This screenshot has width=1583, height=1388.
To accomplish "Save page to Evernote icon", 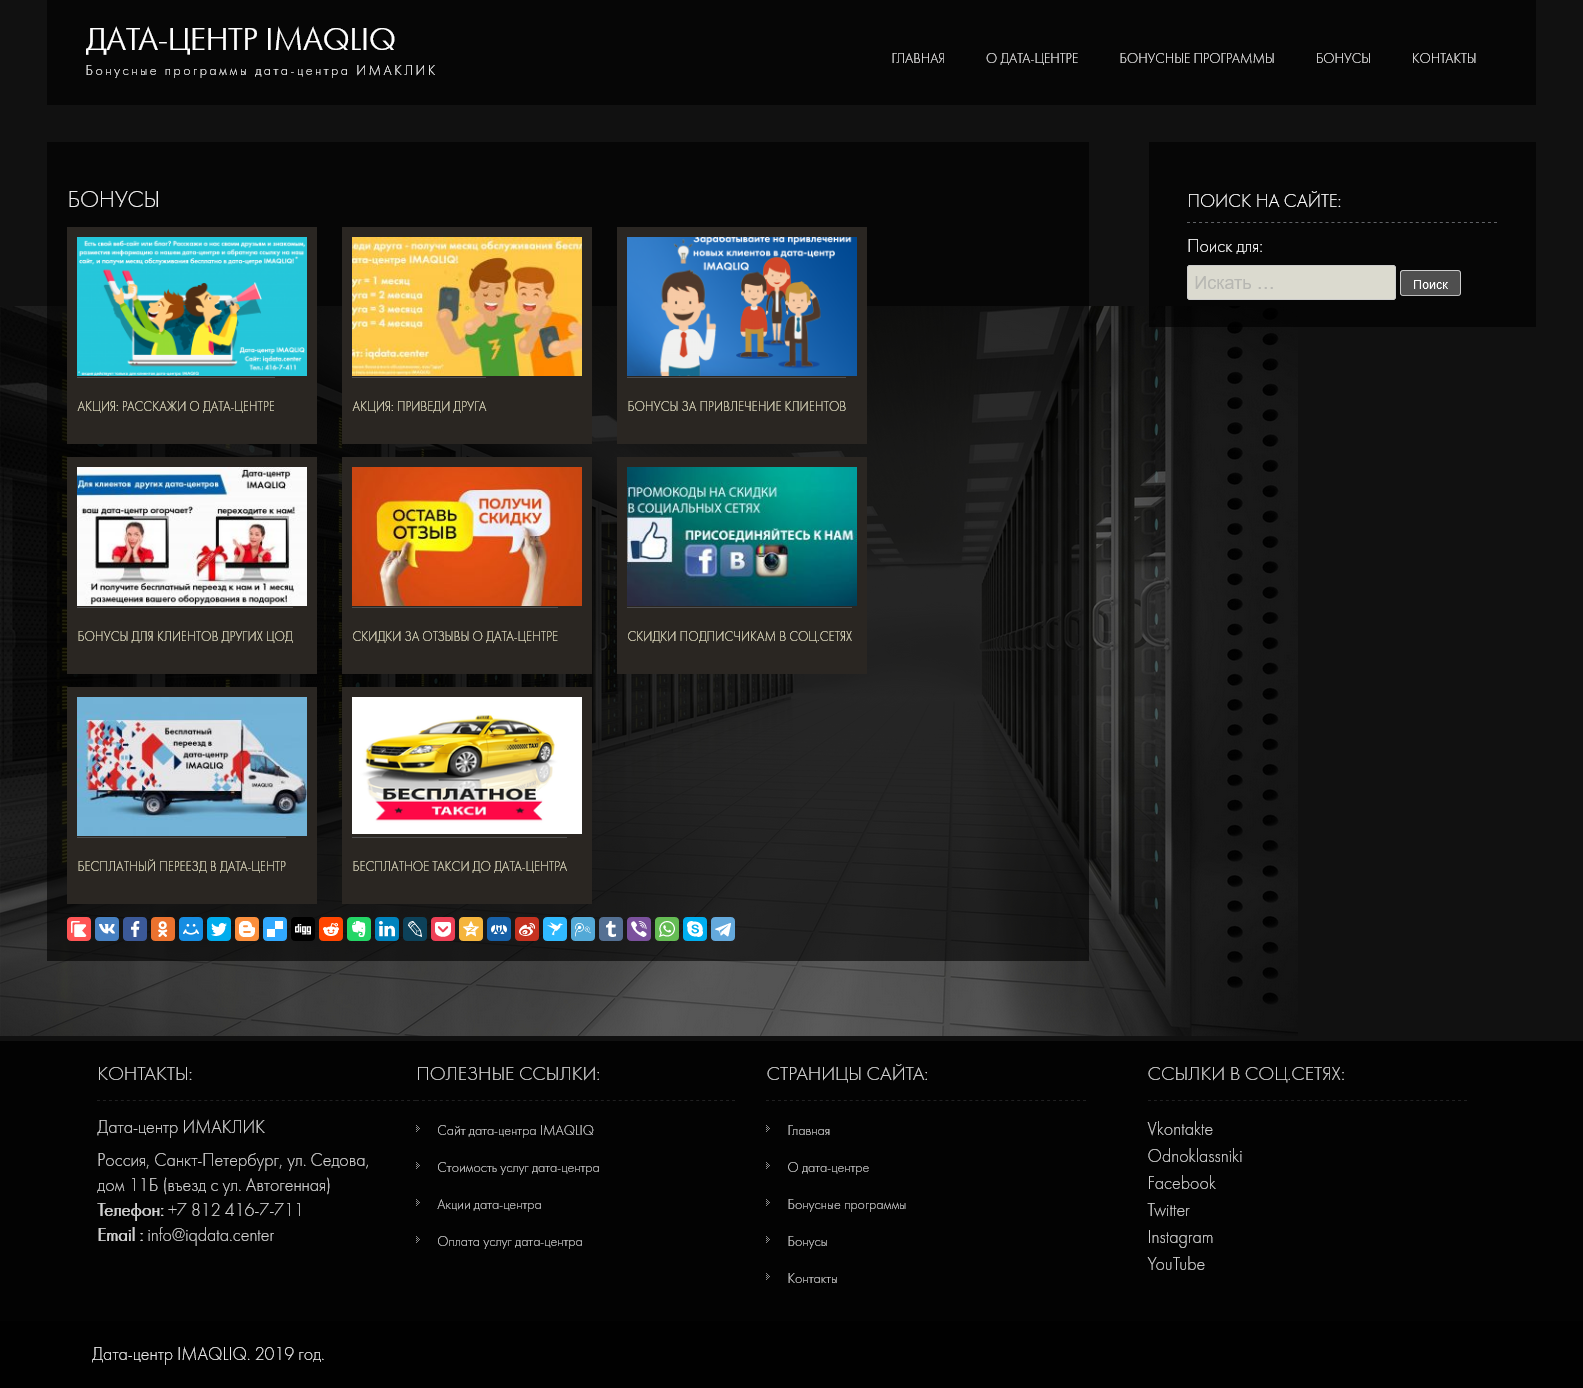I will [359, 929].
